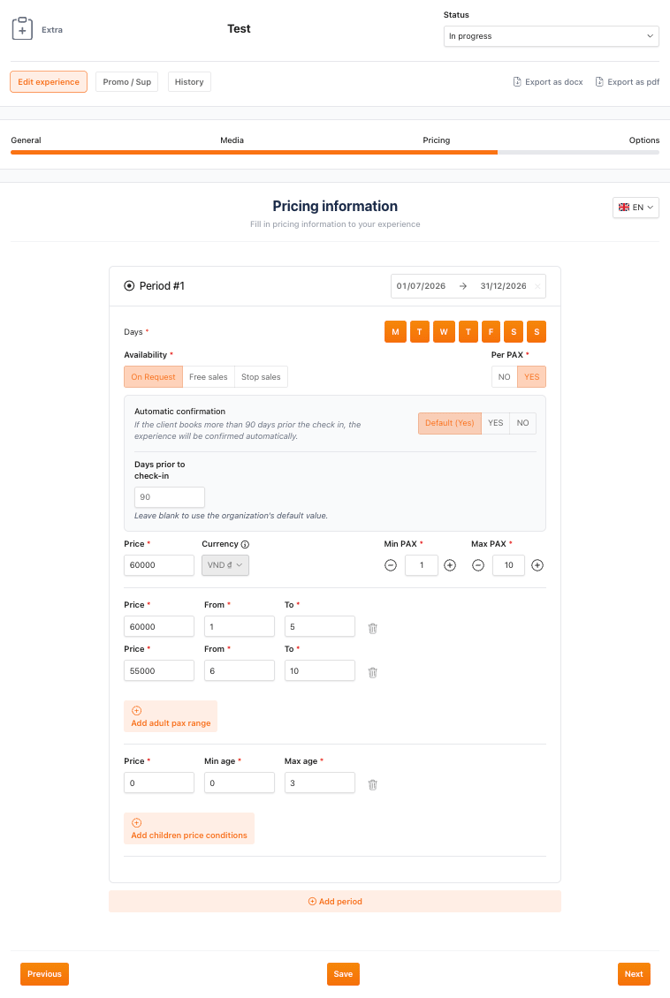
Task: Click Add adult pax range
Action: (x=171, y=717)
